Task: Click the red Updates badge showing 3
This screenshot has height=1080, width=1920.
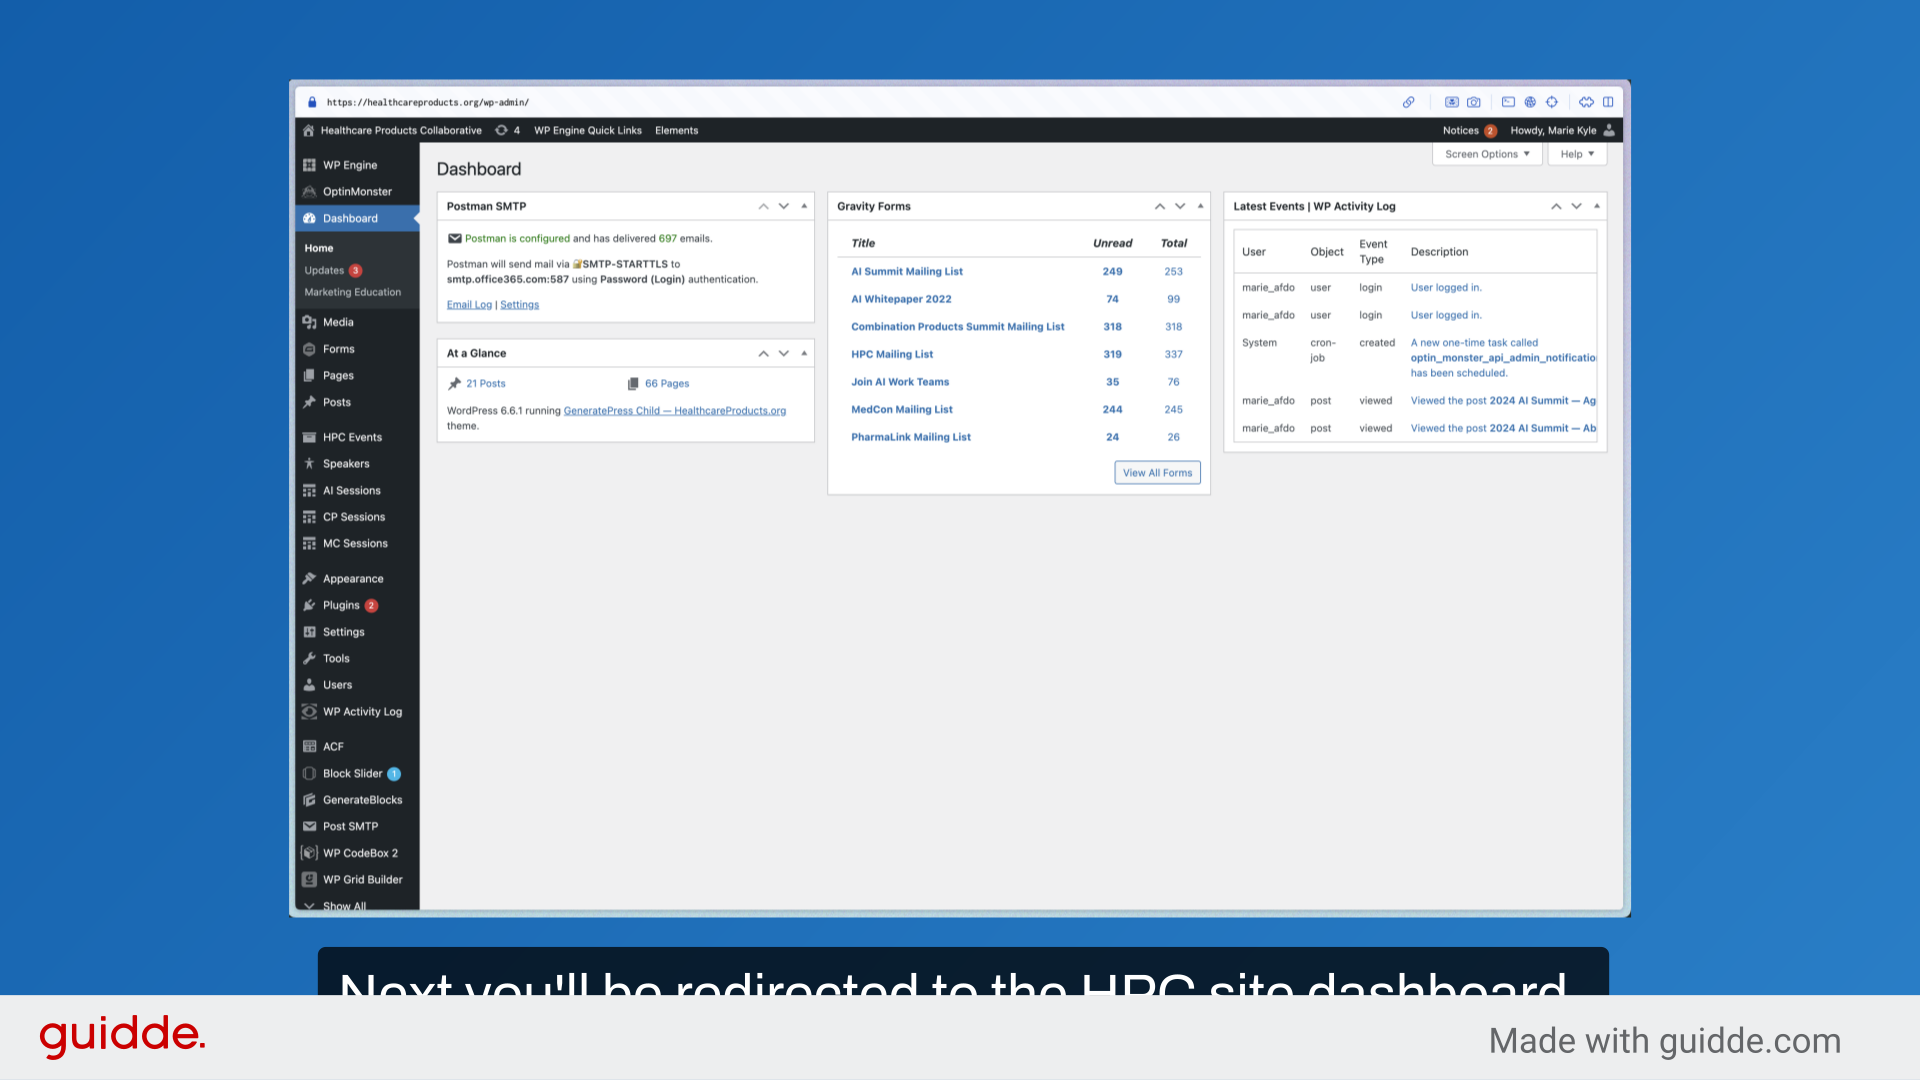Action: (x=354, y=270)
